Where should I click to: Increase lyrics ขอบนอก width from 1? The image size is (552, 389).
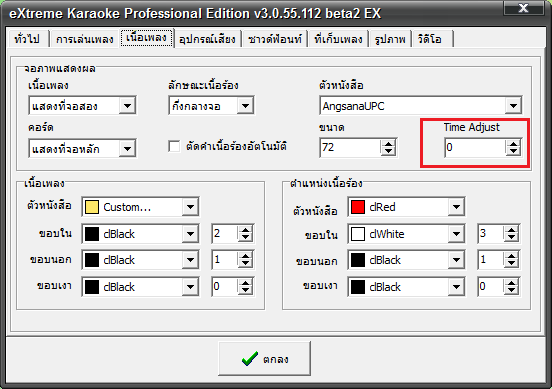point(245,257)
